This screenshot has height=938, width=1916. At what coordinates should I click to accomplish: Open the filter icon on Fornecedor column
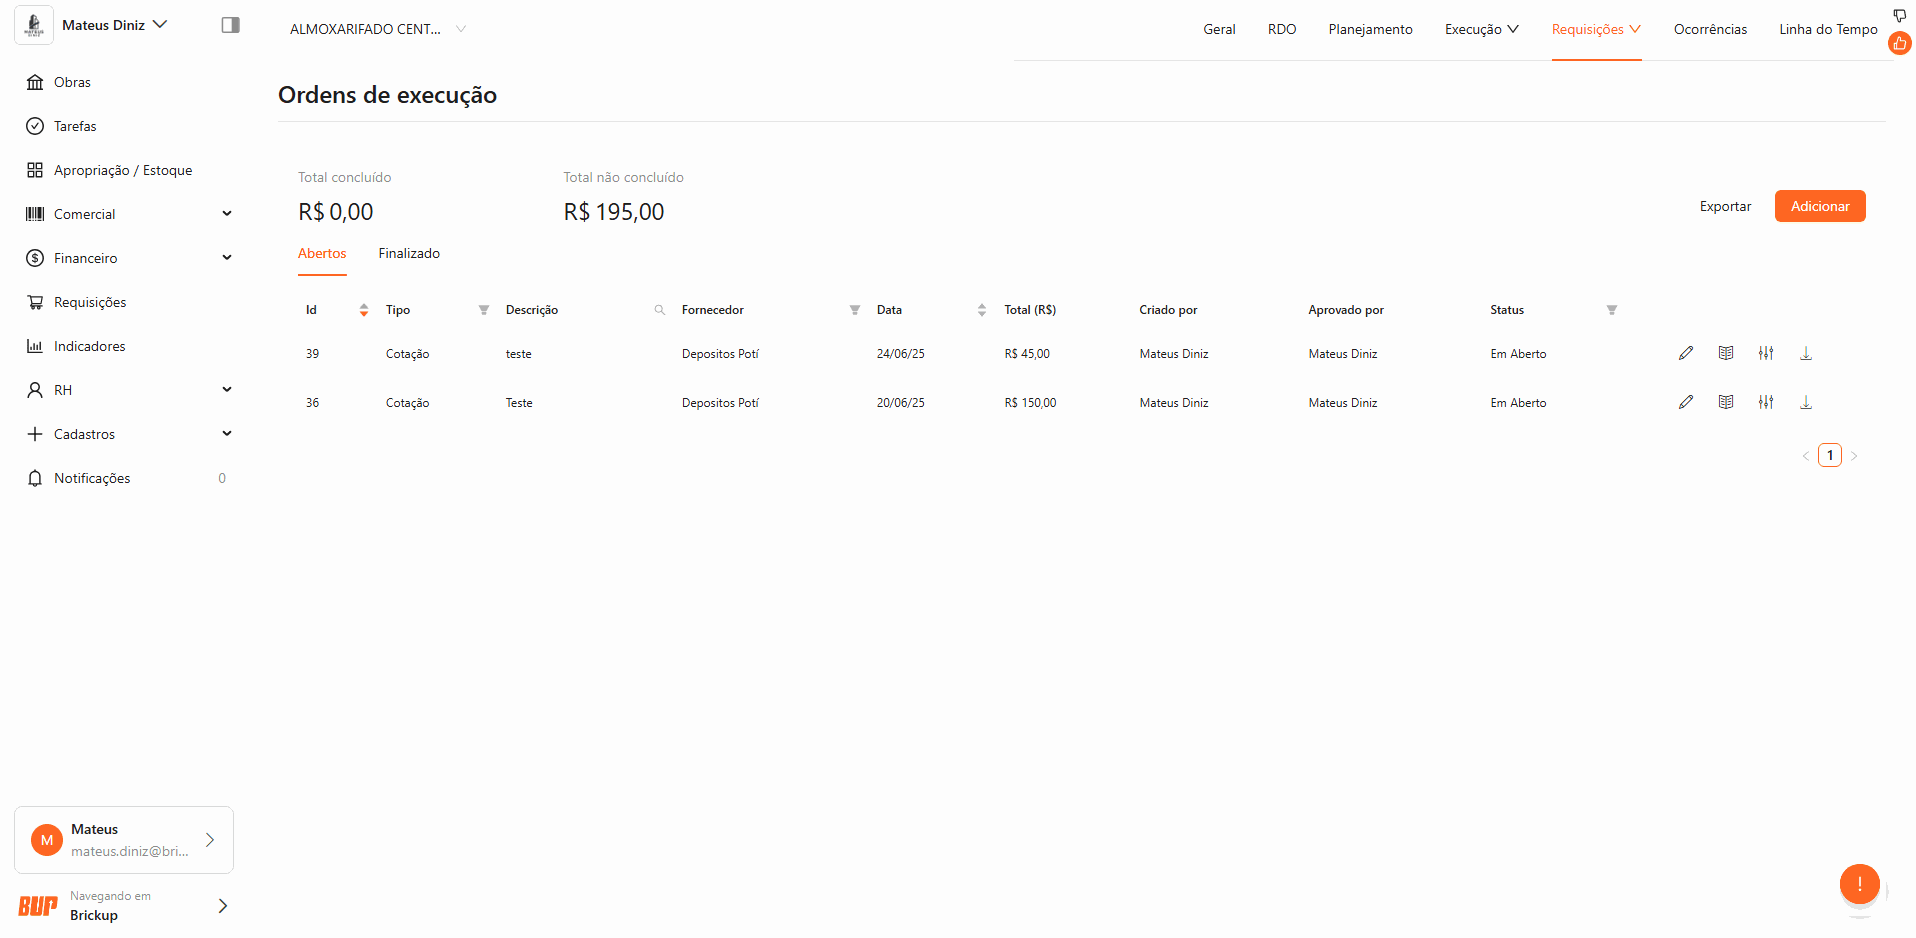[x=854, y=310]
